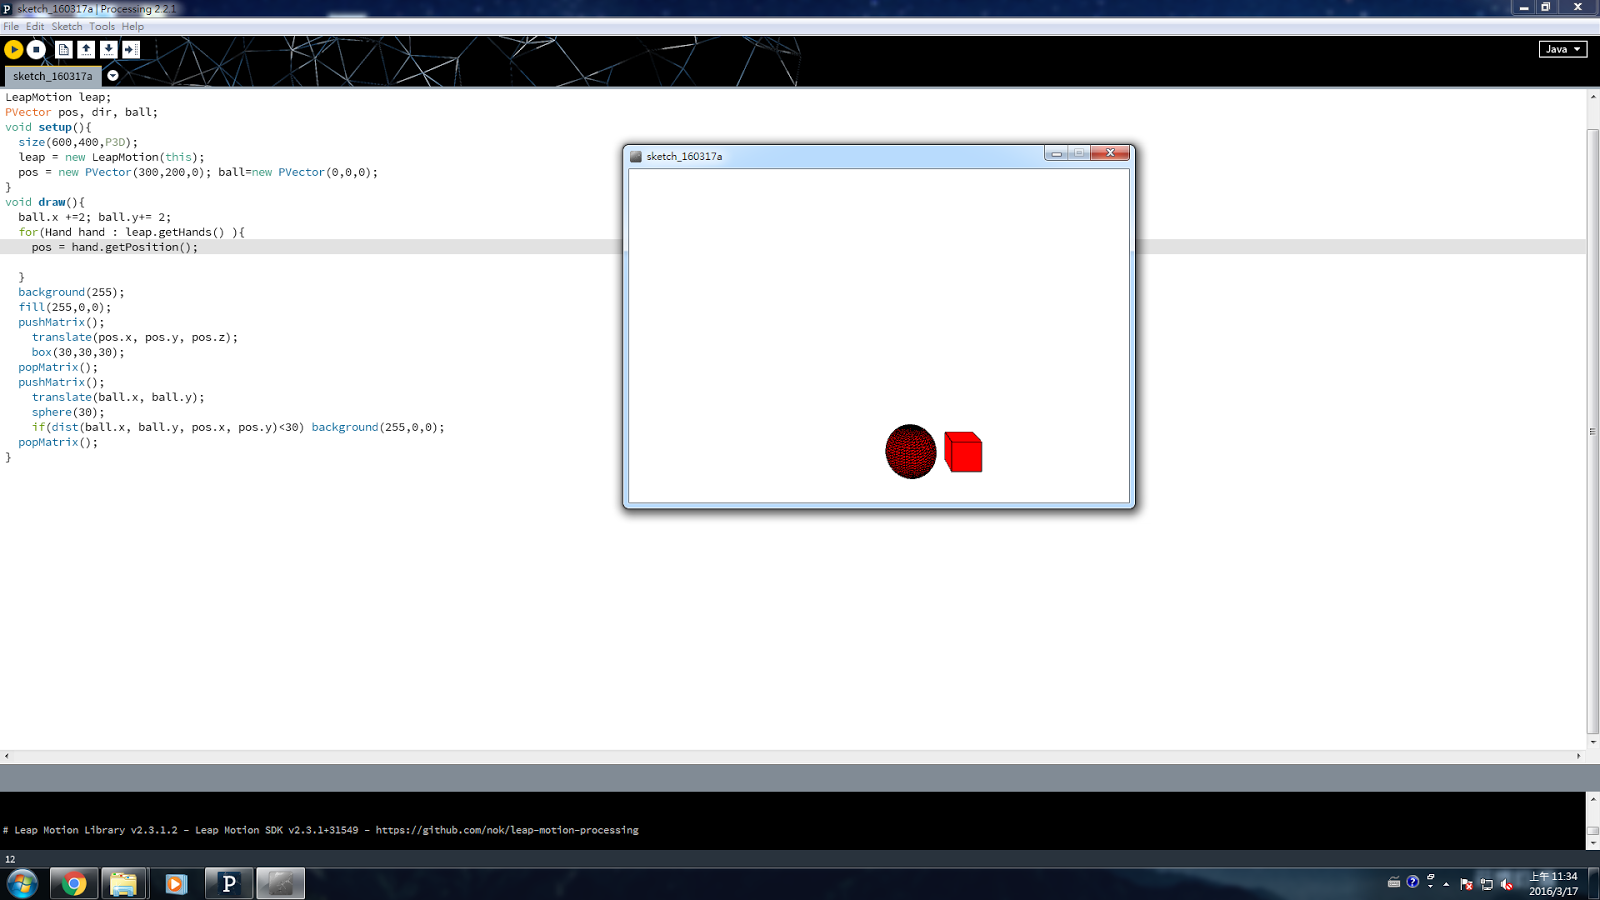Image resolution: width=1600 pixels, height=900 pixels.
Task: Click the red sphere in the sketch window
Action: pos(911,452)
